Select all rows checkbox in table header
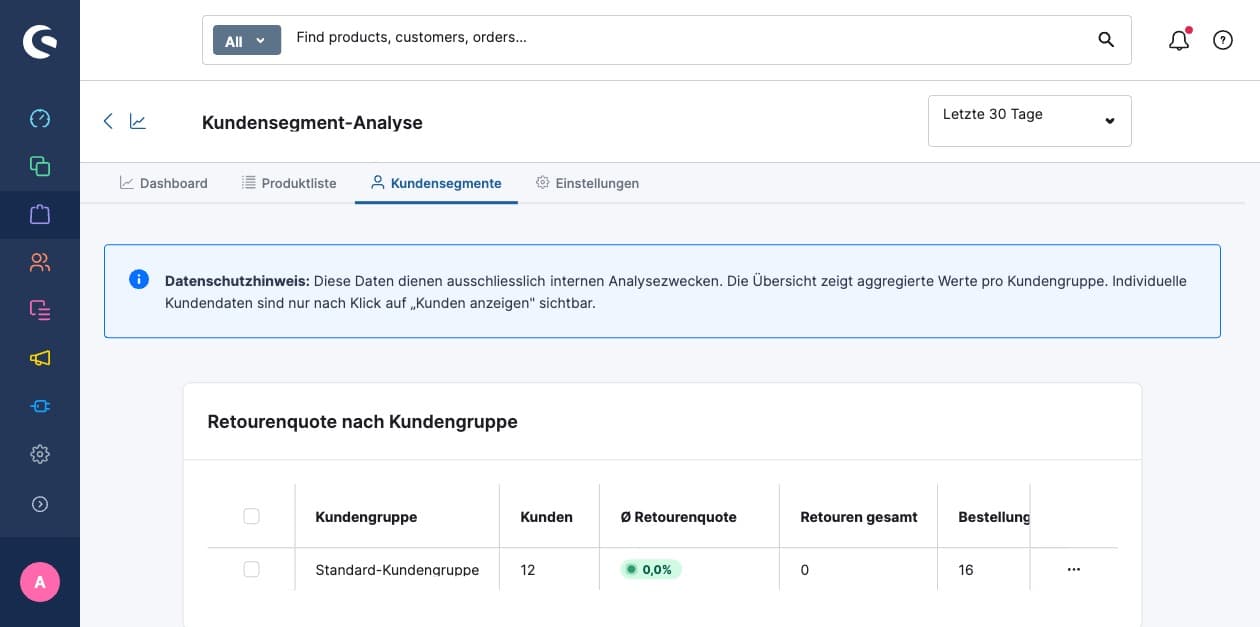Image resolution: width=1260 pixels, height=627 pixels. coord(251,516)
